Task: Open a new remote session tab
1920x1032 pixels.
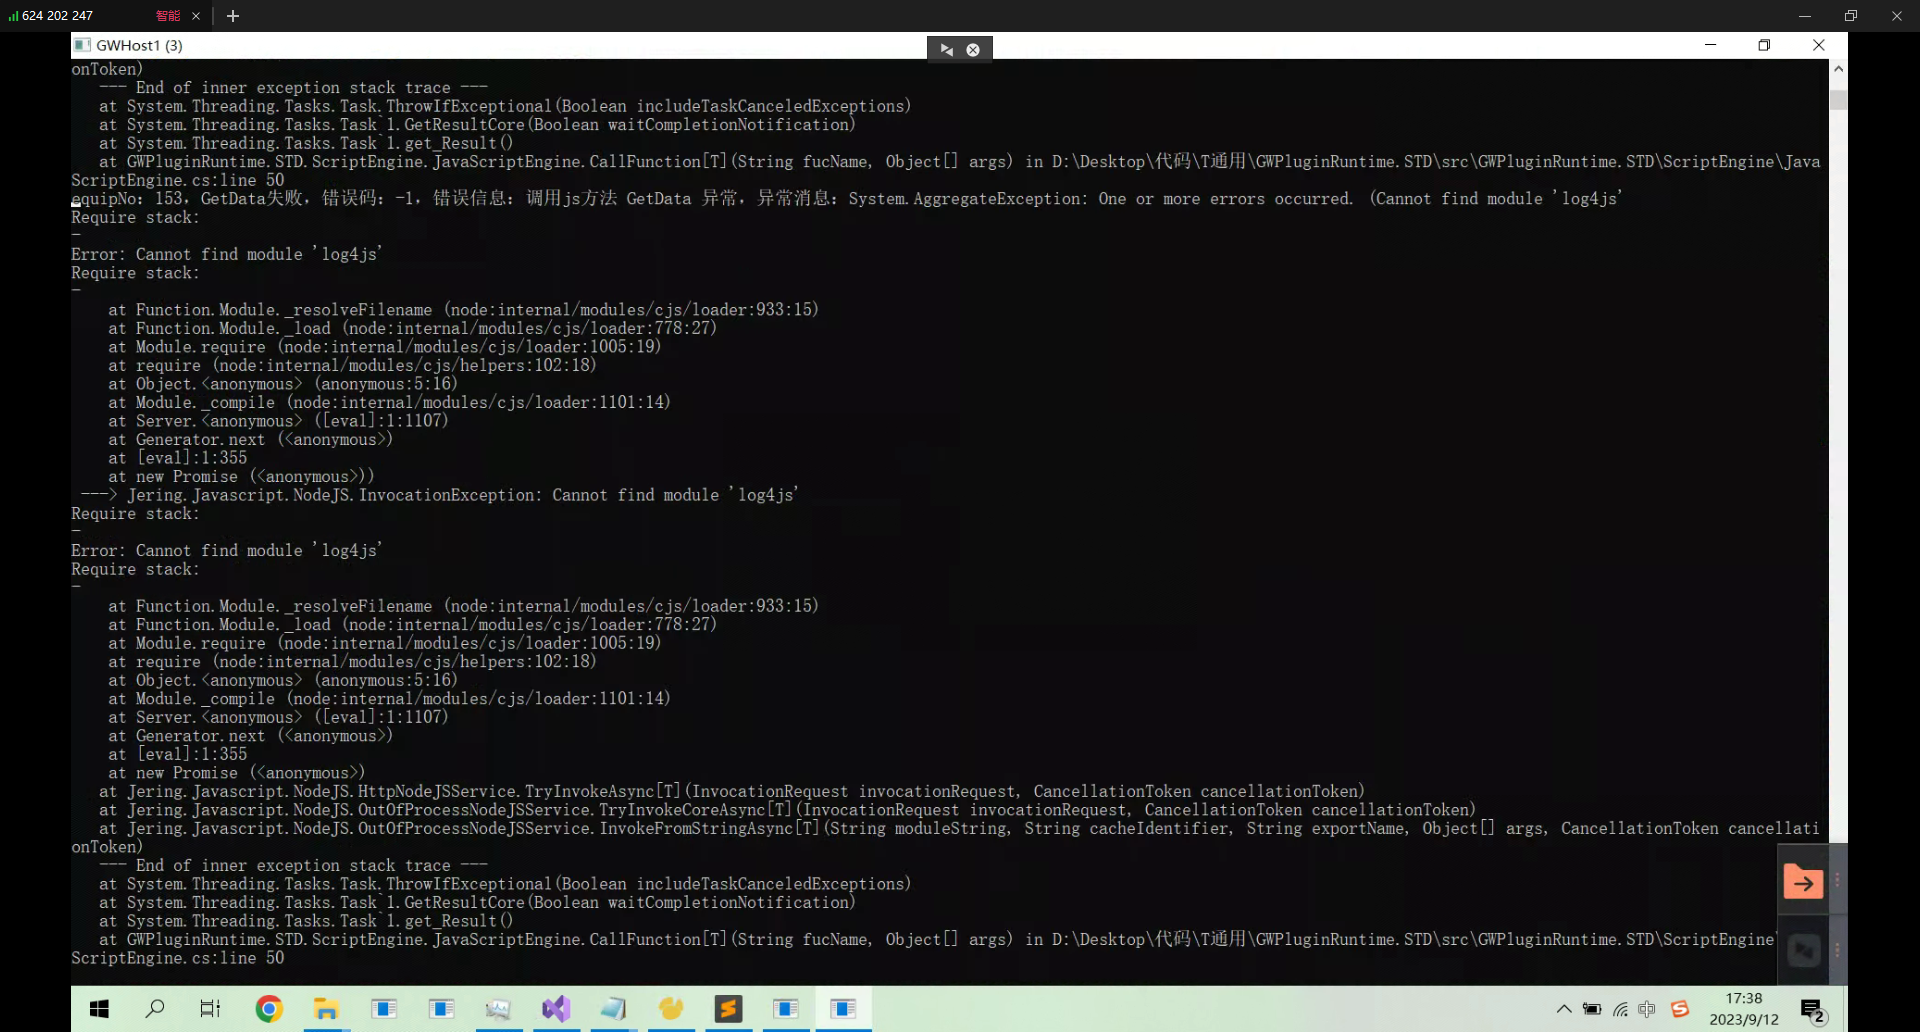Action: click(x=233, y=16)
